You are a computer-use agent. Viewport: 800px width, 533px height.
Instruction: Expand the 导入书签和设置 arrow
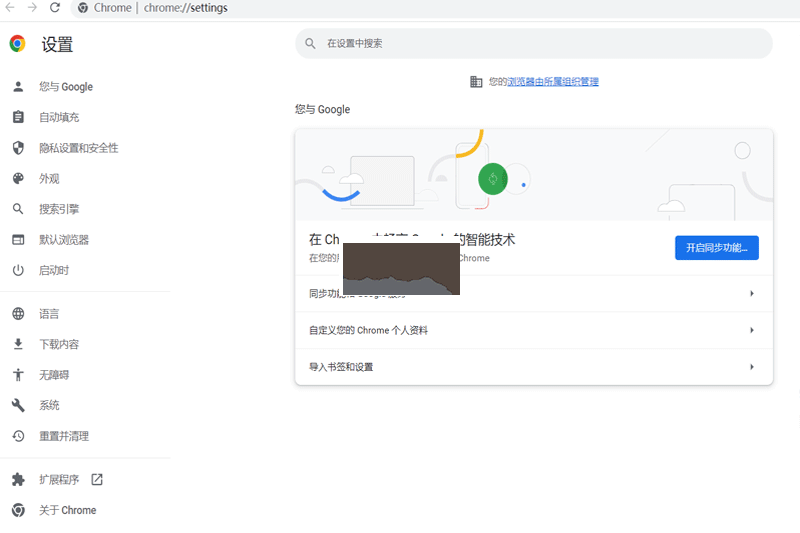coord(752,367)
